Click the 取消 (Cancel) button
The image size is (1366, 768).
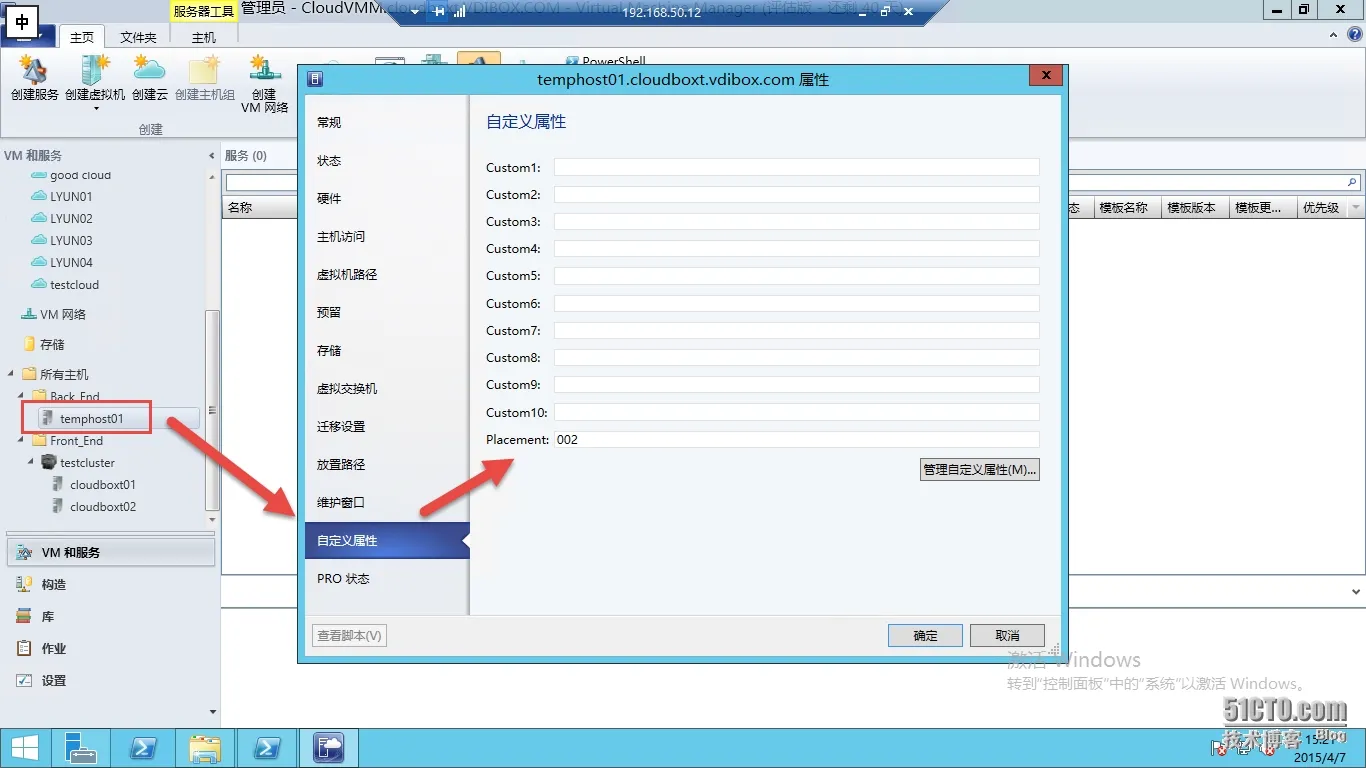coord(1007,635)
